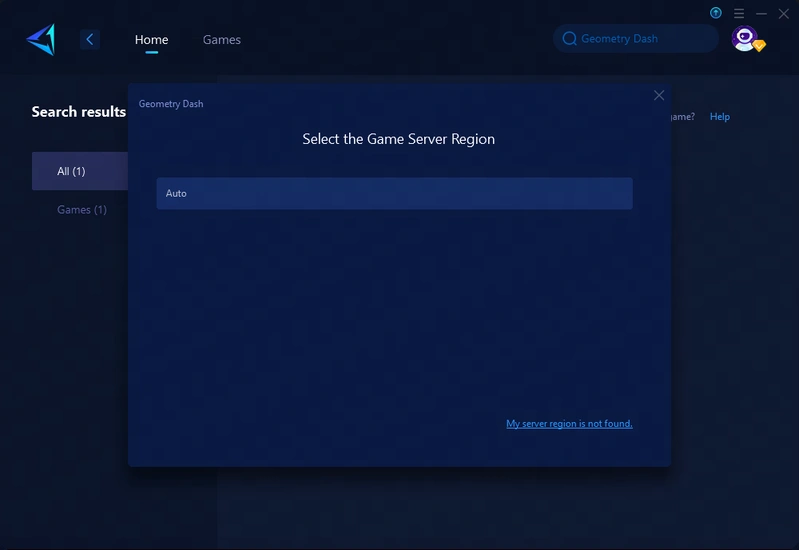
Task: Minimize the application window
Action: pyautogui.click(x=762, y=13)
